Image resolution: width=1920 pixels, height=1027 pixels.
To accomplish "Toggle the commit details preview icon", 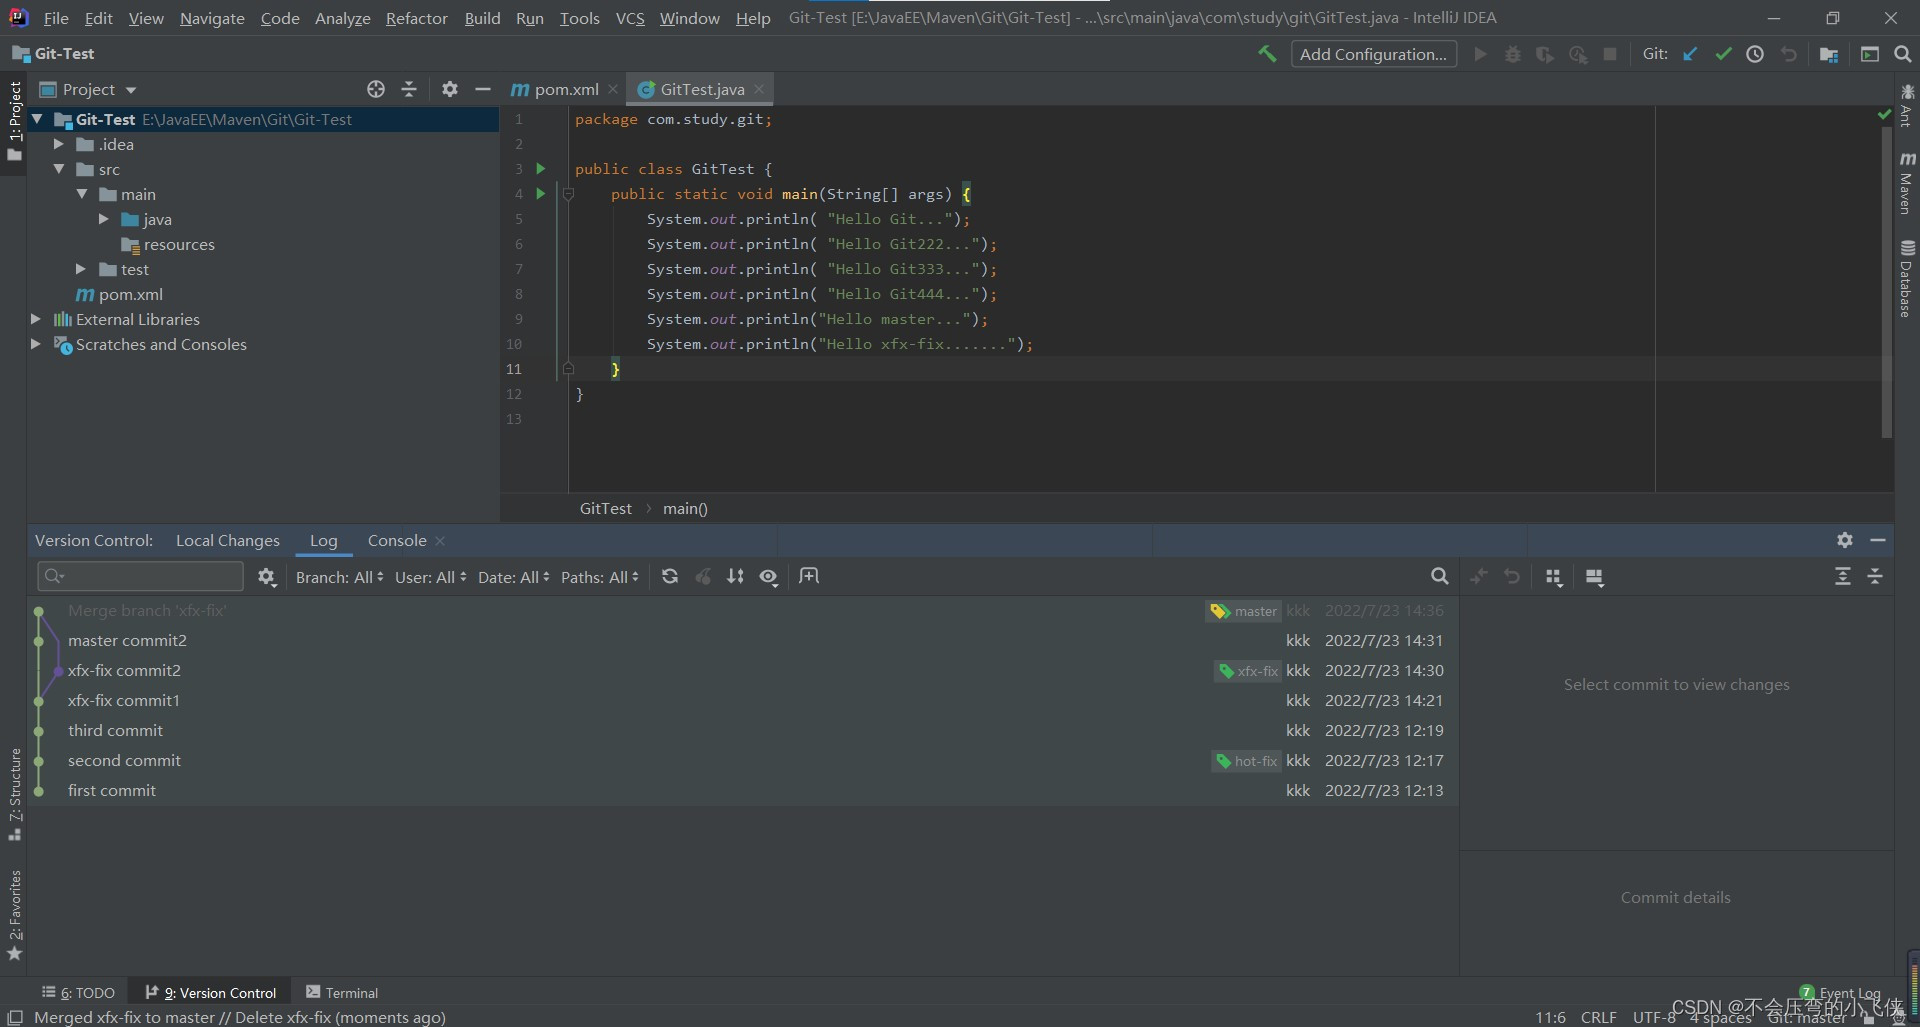I will (1595, 577).
